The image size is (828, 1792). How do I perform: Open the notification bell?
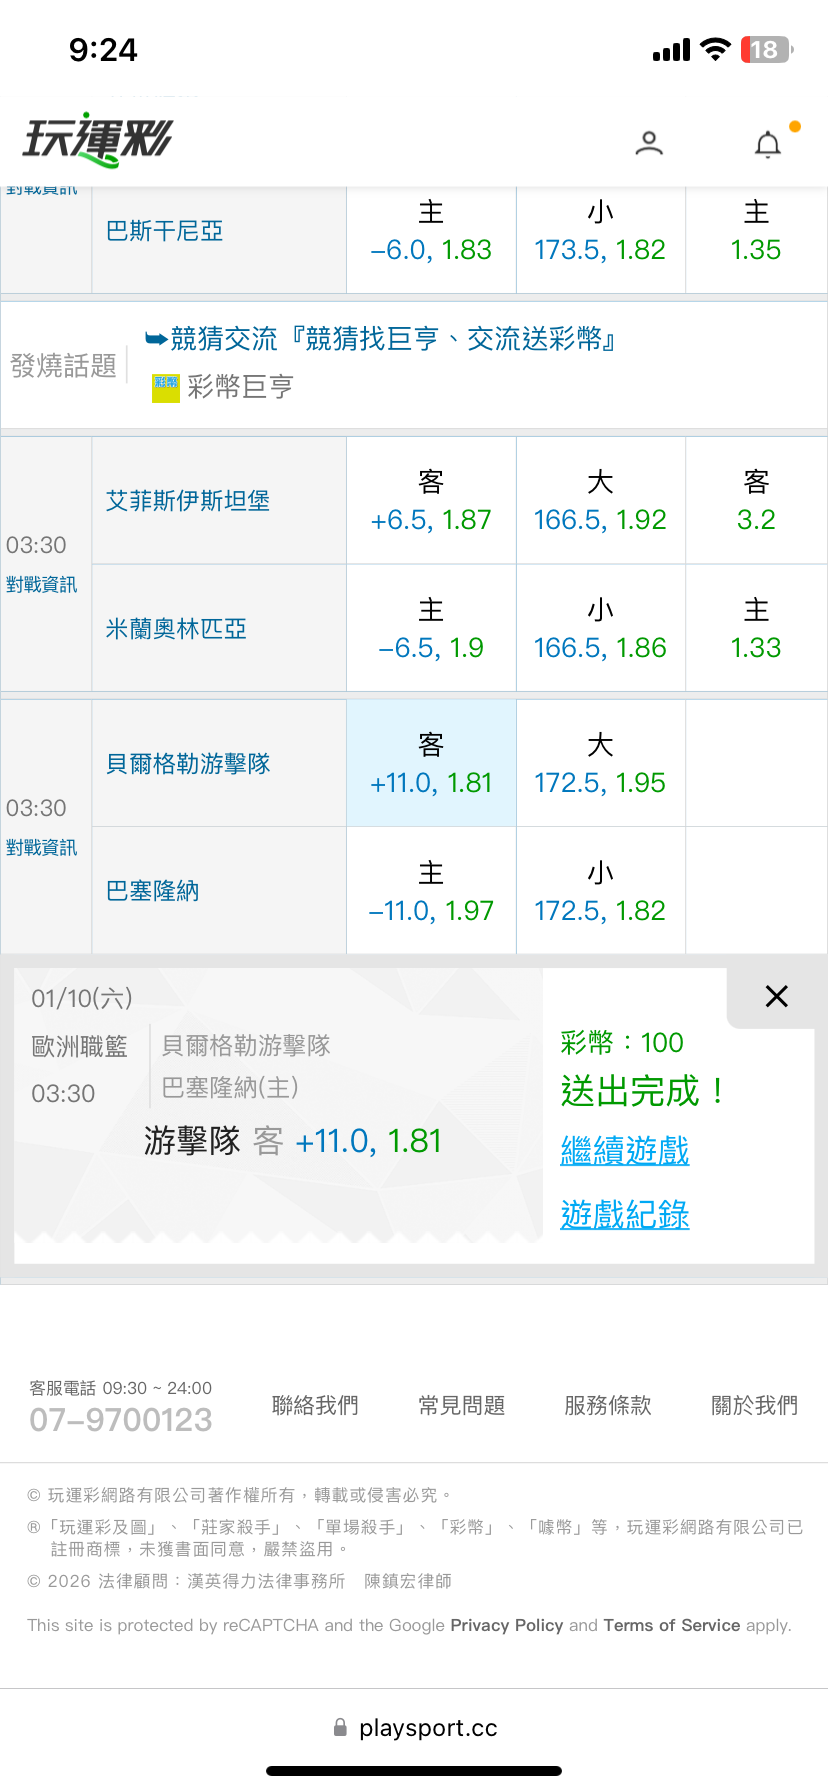tap(767, 145)
